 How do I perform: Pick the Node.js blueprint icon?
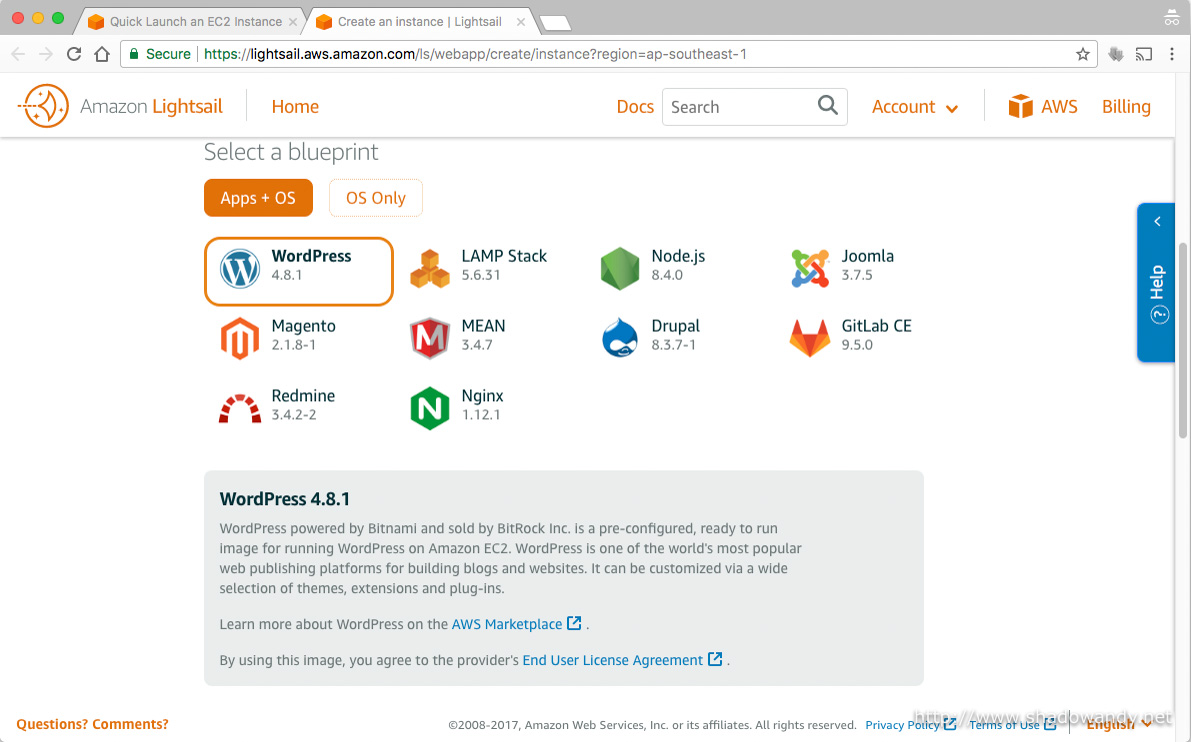(x=620, y=269)
